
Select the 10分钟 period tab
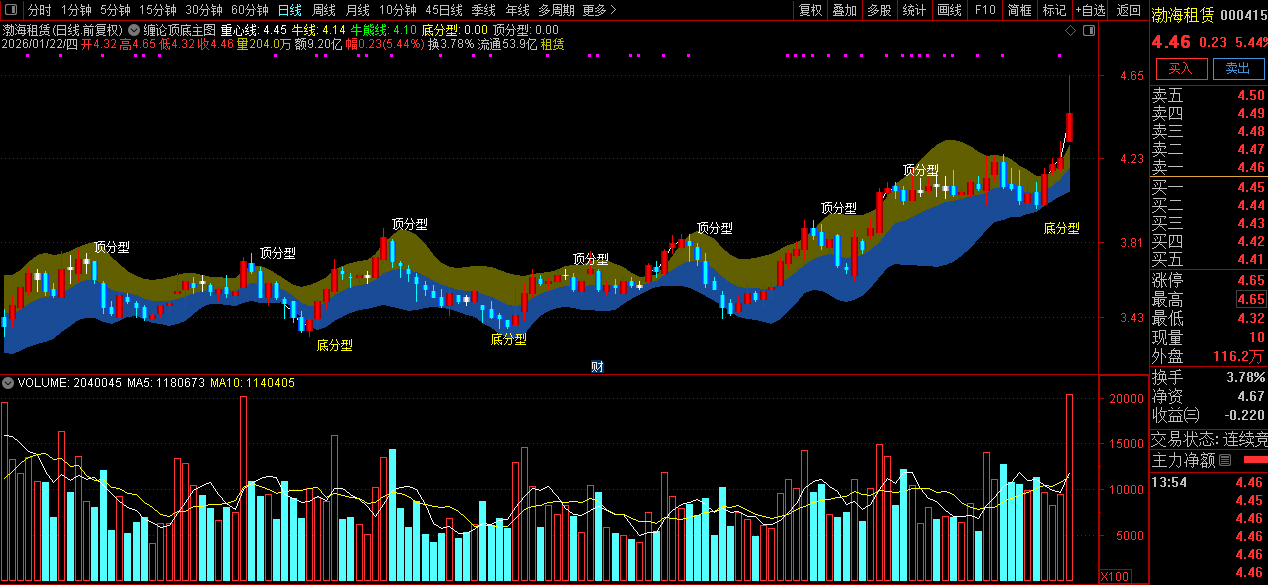(397, 10)
